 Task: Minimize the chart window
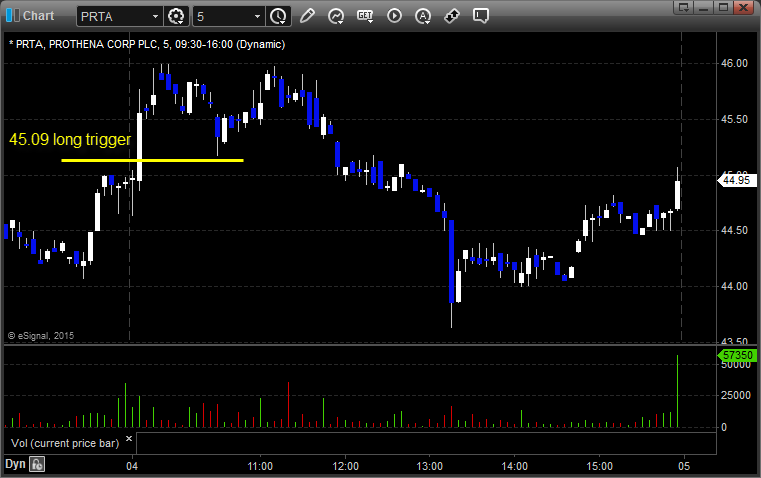[703, 7]
